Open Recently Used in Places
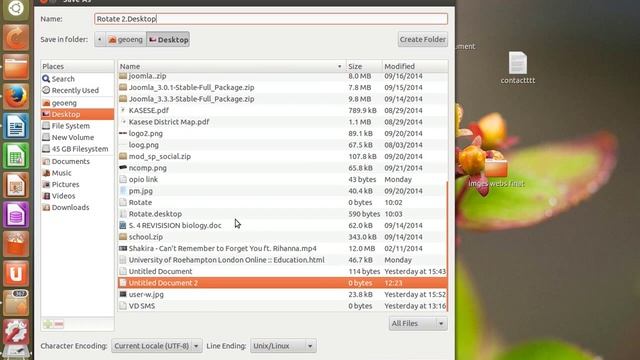 [77, 90]
